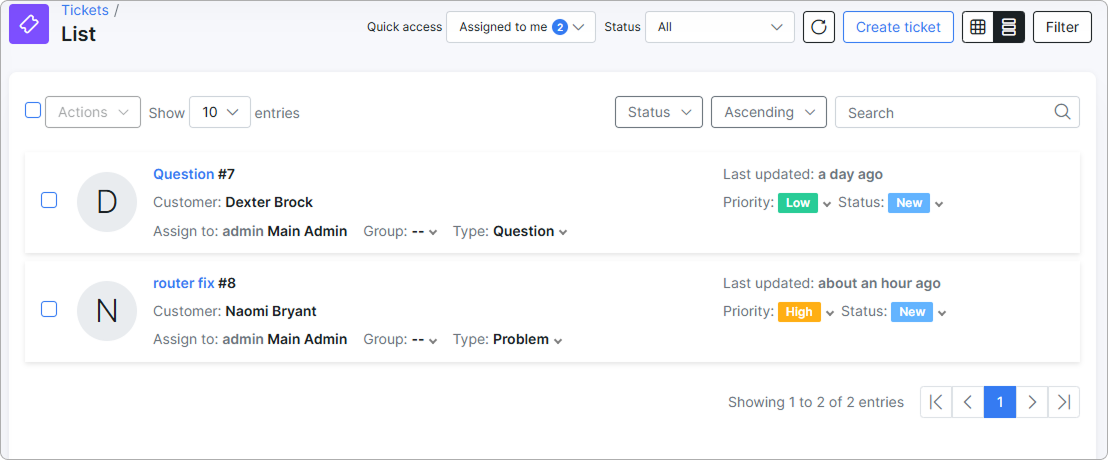This screenshot has width=1108, height=460.
Task: Click the purple Tickets module icon
Action: click(x=29, y=24)
